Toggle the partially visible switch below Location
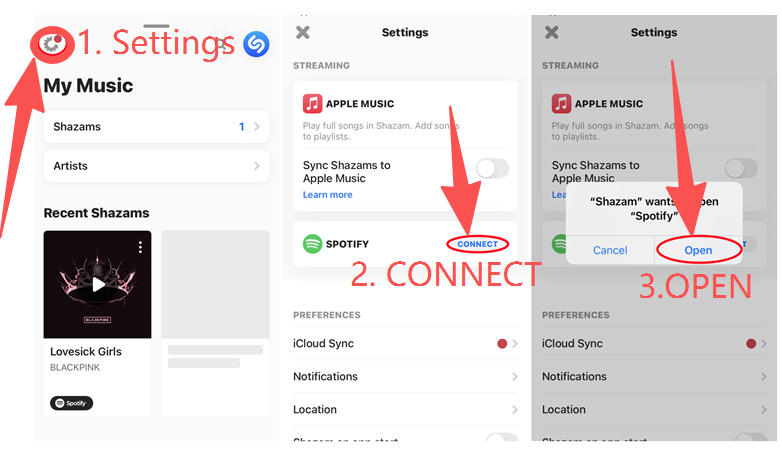The height and width of the screenshot is (466, 782). (x=502, y=438)
